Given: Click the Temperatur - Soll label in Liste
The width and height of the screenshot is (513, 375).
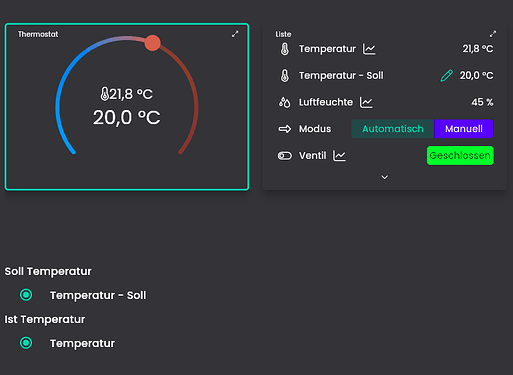Looking at the screenshot, I should click(x=341, y=76).
